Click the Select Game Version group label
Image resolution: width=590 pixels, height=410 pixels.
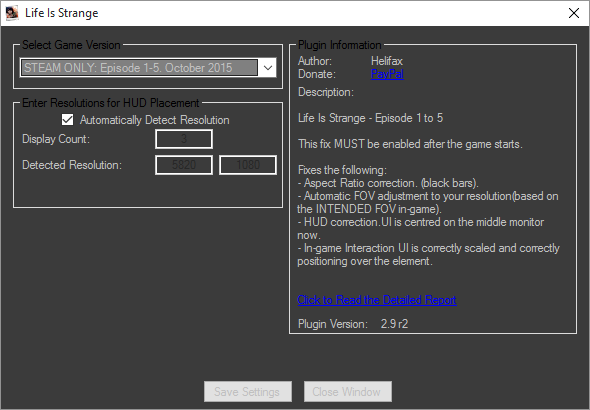pyautogui.click(x=71, y=45)
